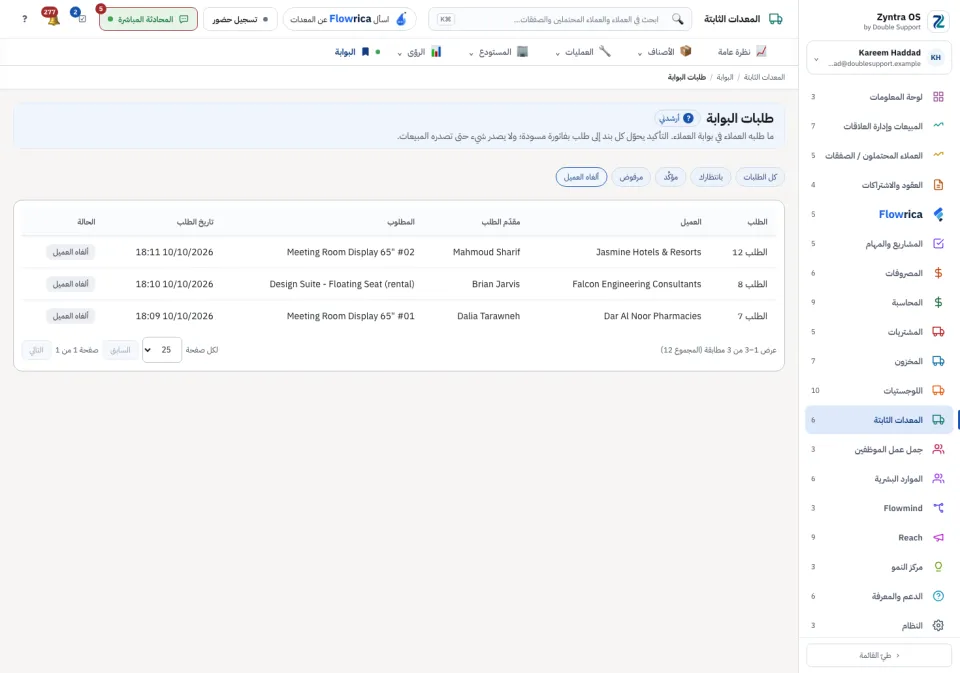This screenshot has height=673, width=960.
Task: Filter by كل الطلبات chip
Action: [x=760, y=177]
